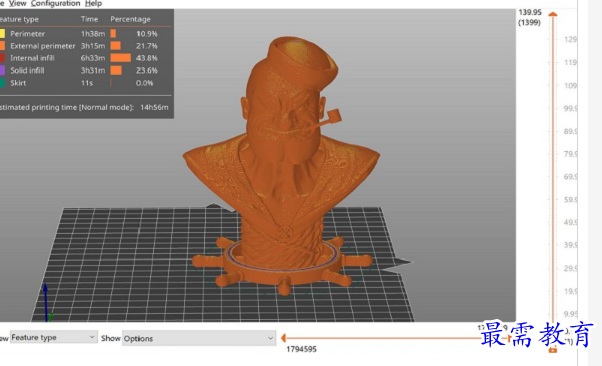Click the left handle of horizontal move slider
This screenshot has height=366, width=602.
point(283,338)
